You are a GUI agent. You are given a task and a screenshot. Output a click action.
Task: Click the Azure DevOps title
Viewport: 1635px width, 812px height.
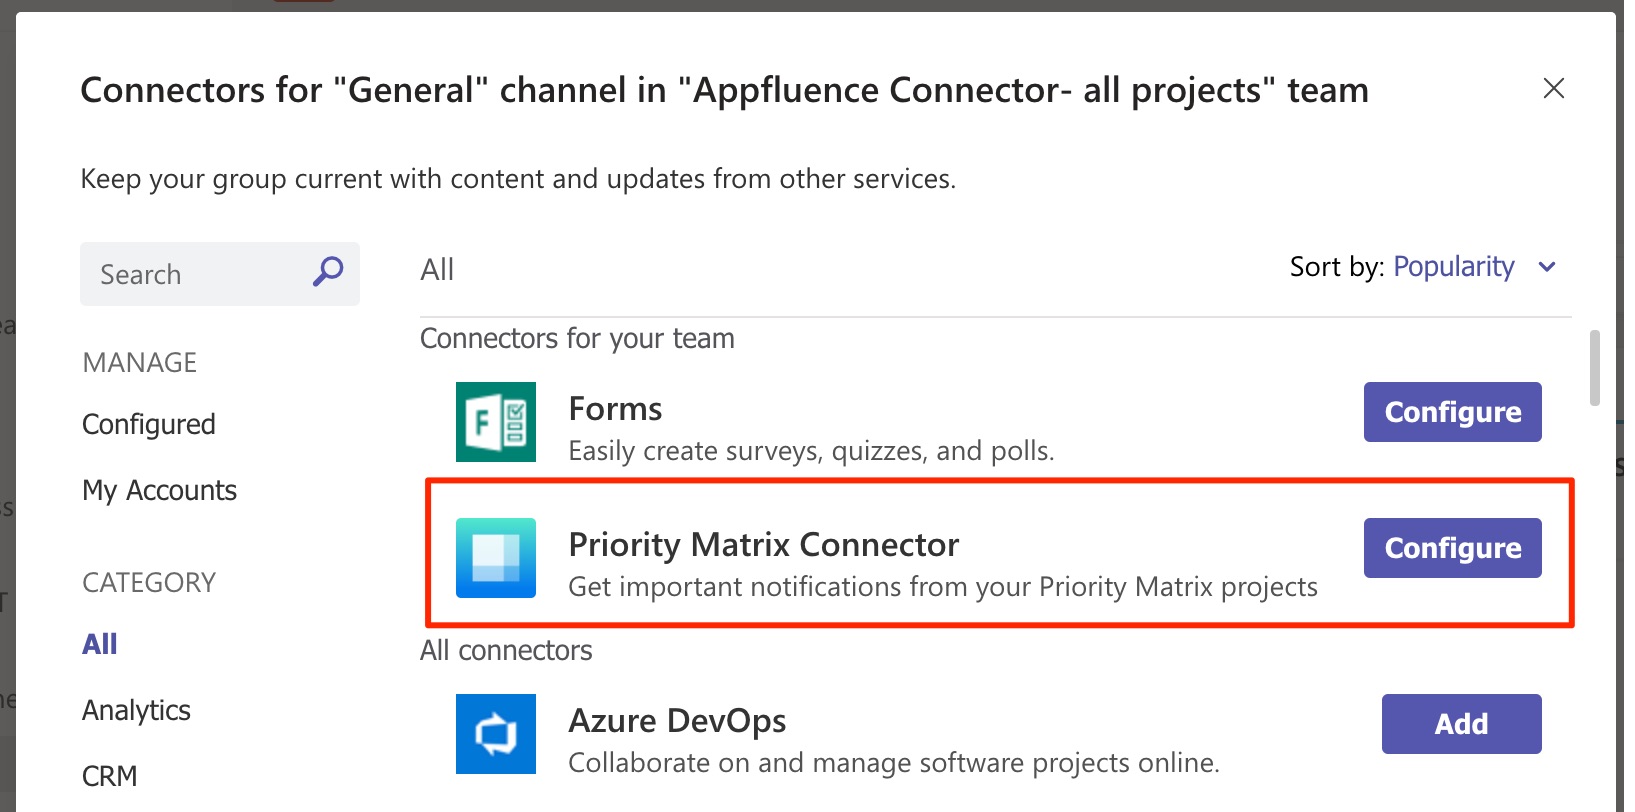click(x=677, y=721)
